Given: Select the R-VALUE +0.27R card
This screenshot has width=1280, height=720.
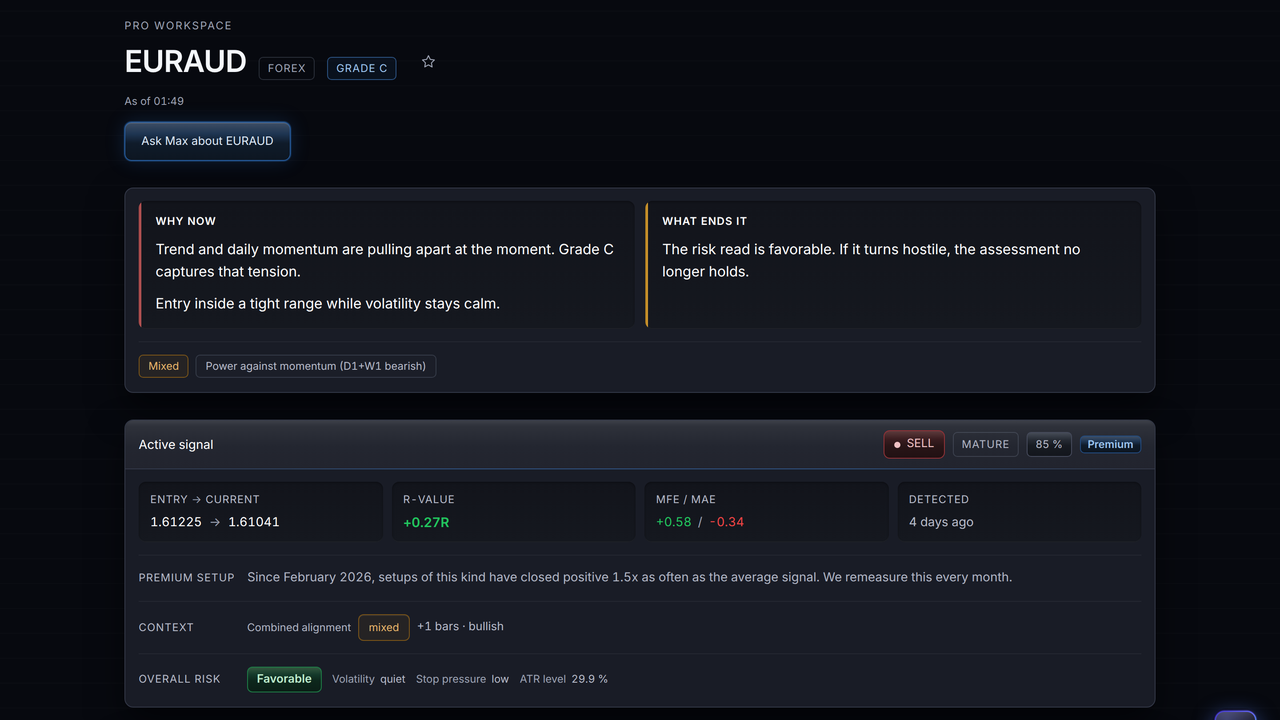Looking at the screenshot, I should [x=513, y=511].
